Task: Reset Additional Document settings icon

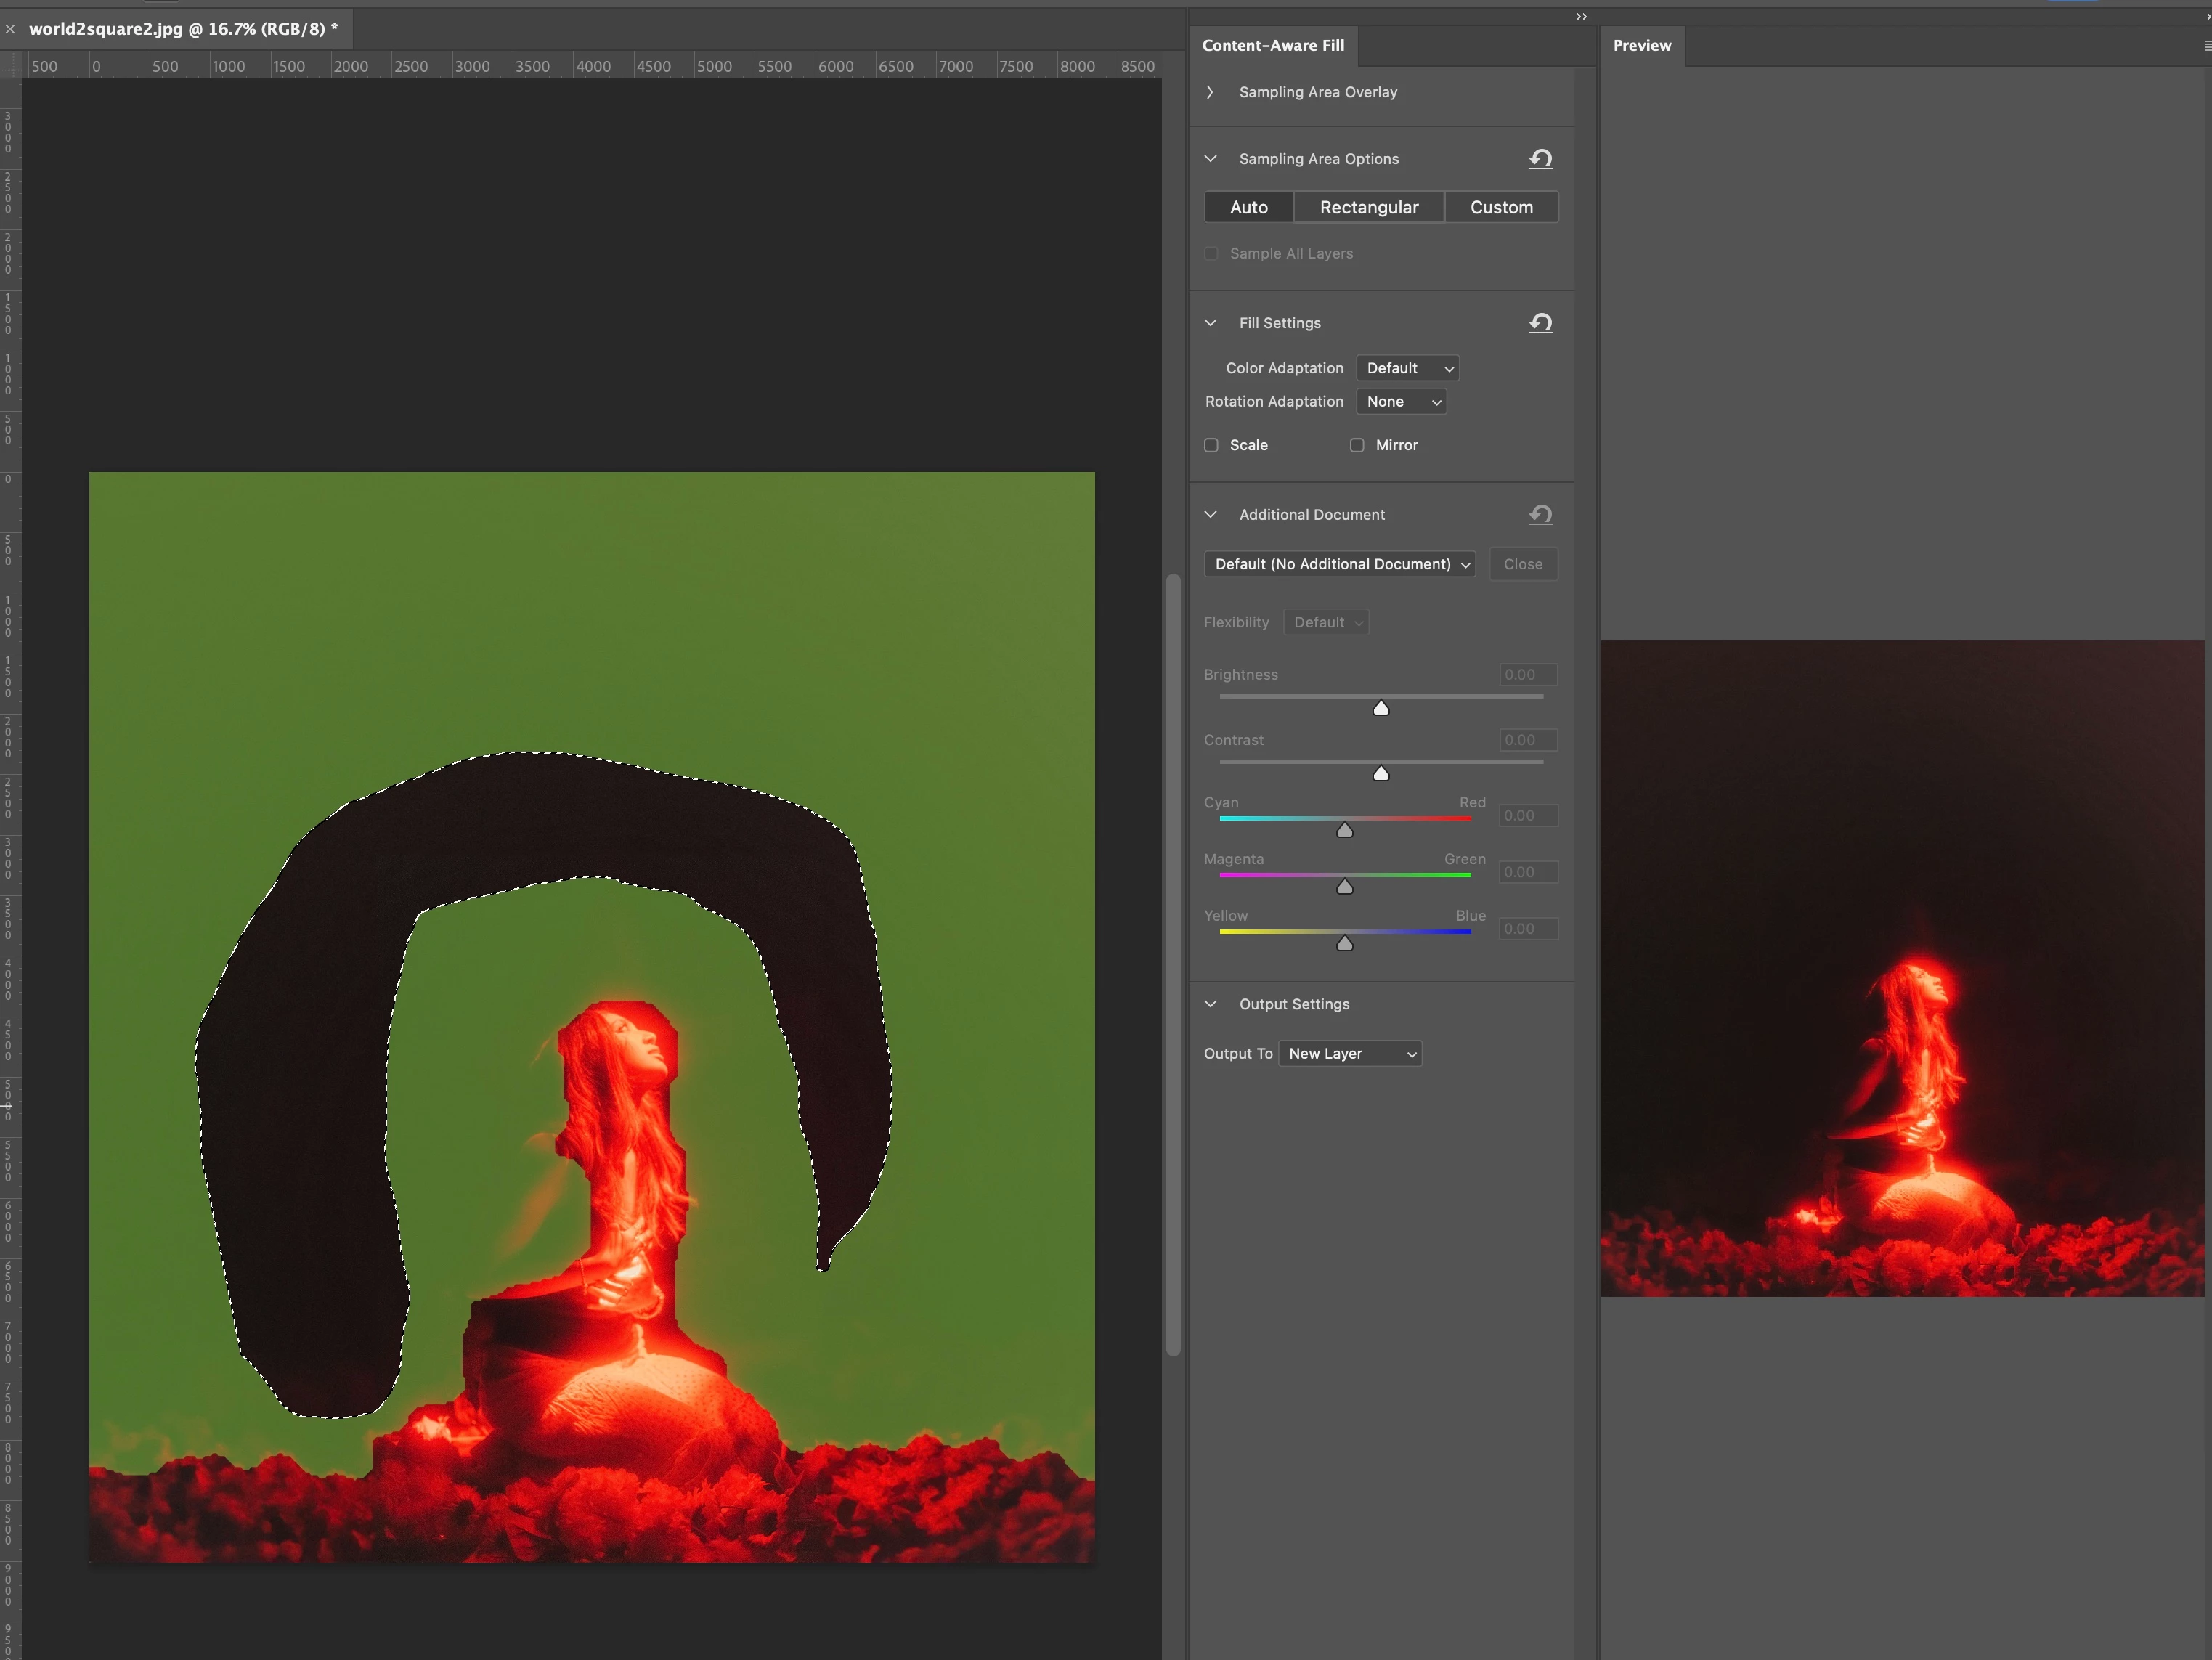Action: coord(1540,515)
